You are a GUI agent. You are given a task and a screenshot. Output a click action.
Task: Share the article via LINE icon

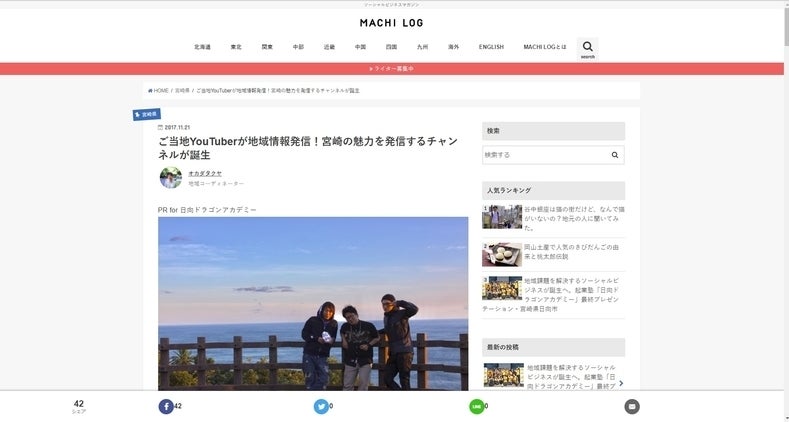476,406
